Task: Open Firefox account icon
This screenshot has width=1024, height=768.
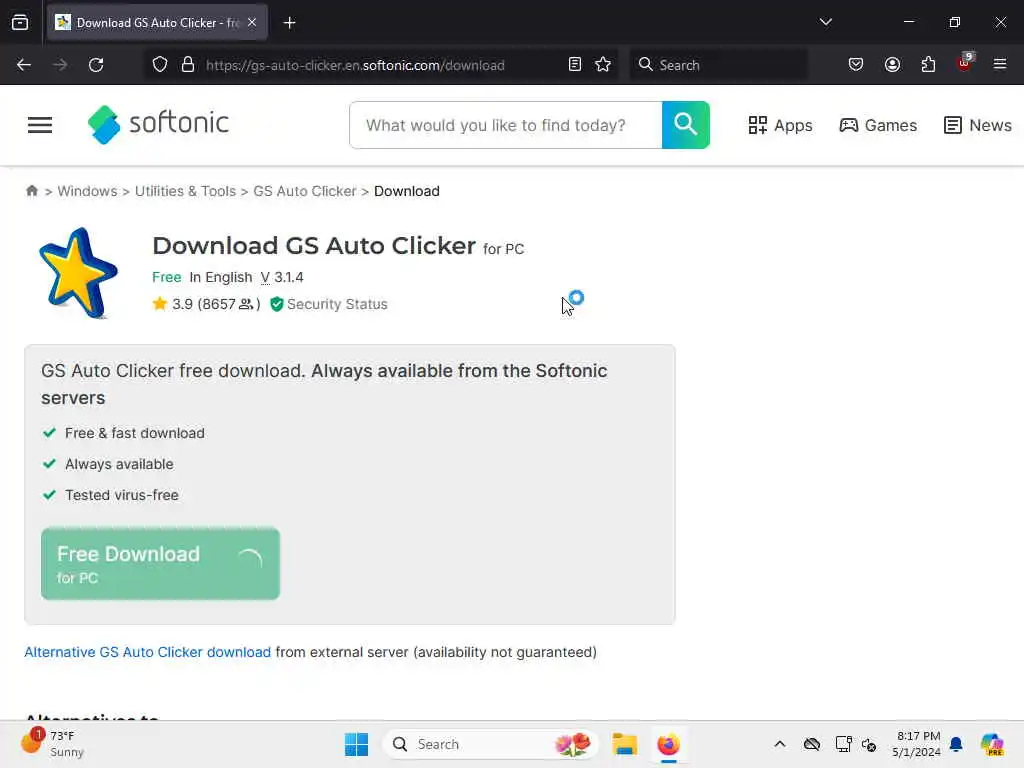Action: (892, 65)
